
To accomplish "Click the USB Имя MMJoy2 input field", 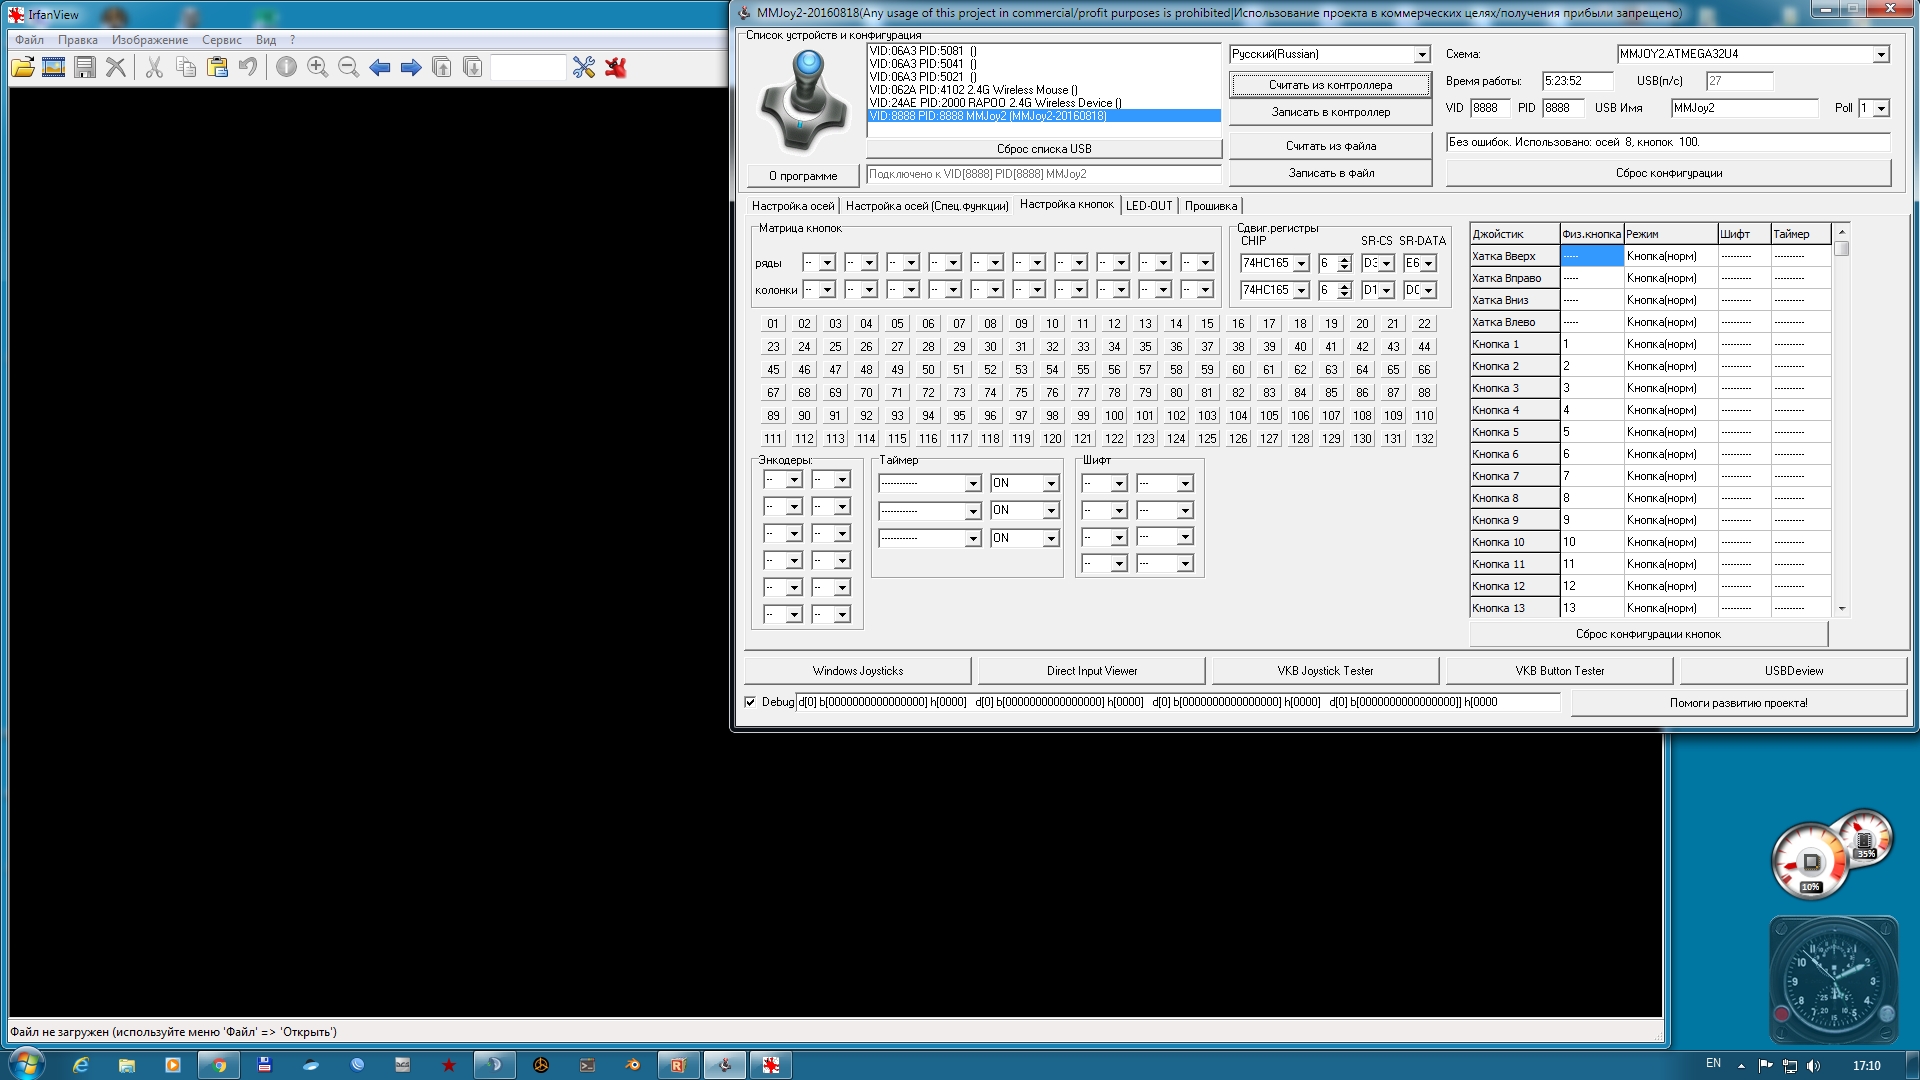I will 1744,108.
